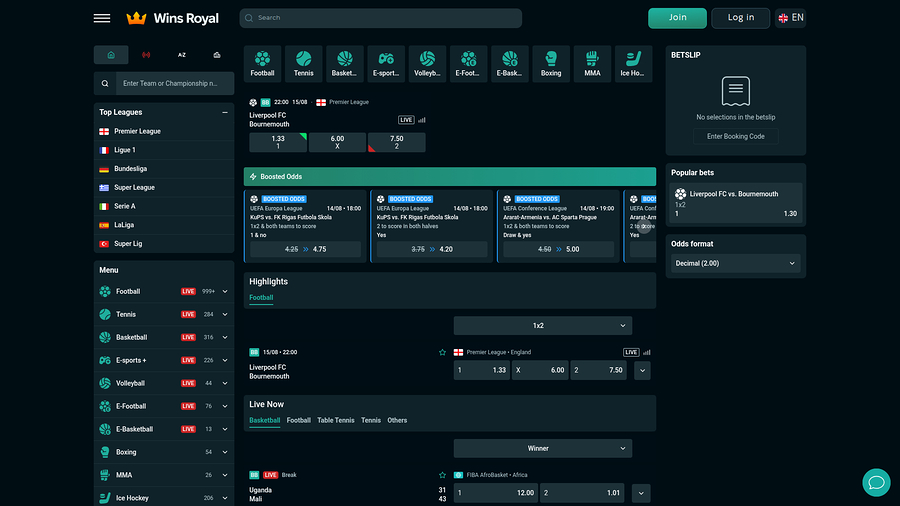Collapse the Top Leagues section
The image size is (900, 506).
(225, 112)
